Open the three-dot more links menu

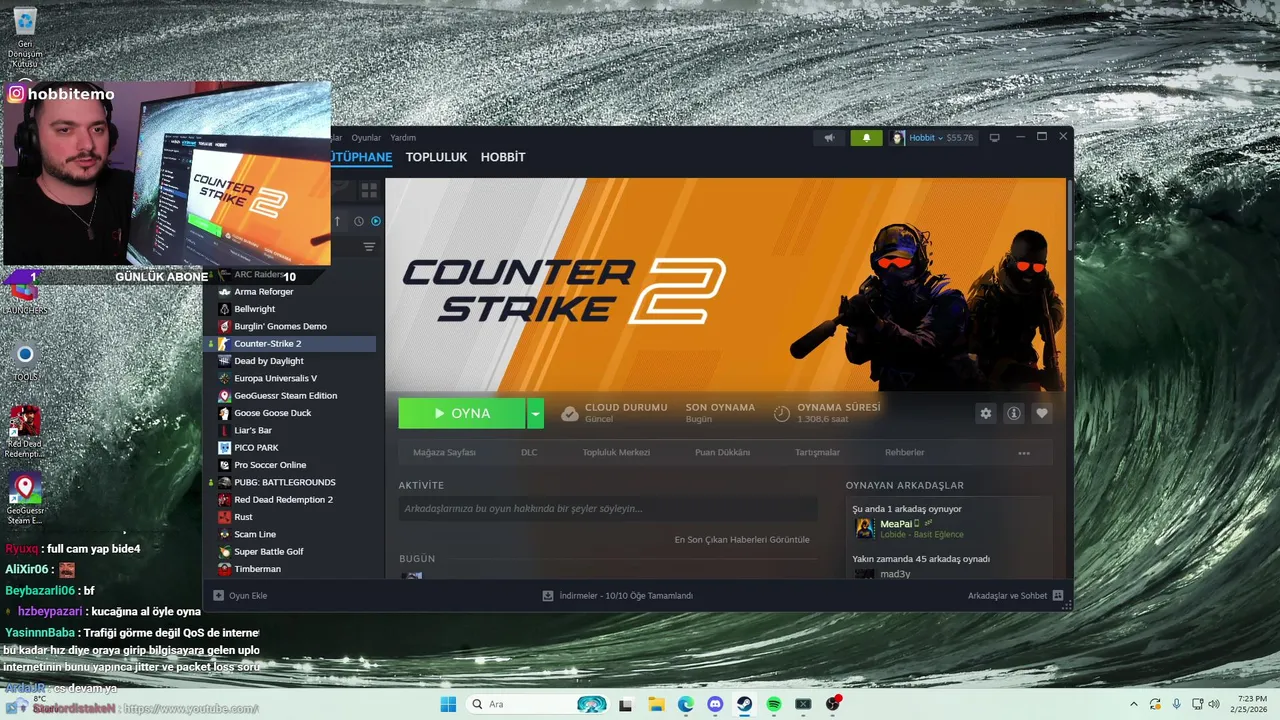(1024, 453)
